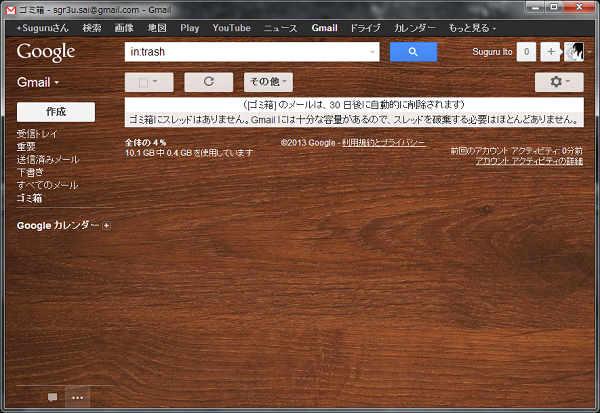The width and height of the screenshot is (600, 413).
Task: Click the profile avatar picture
Action: (575, 52)
